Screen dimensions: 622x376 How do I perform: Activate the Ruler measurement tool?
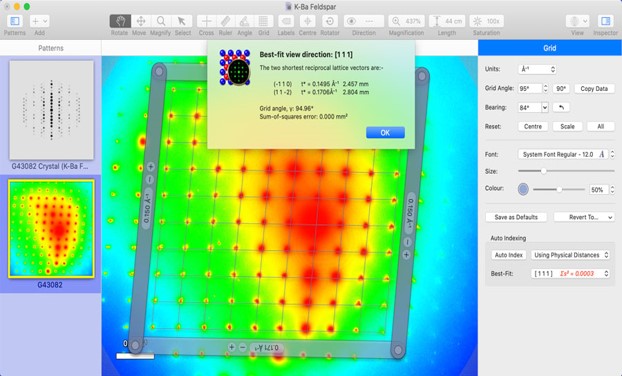pos(225,21)
